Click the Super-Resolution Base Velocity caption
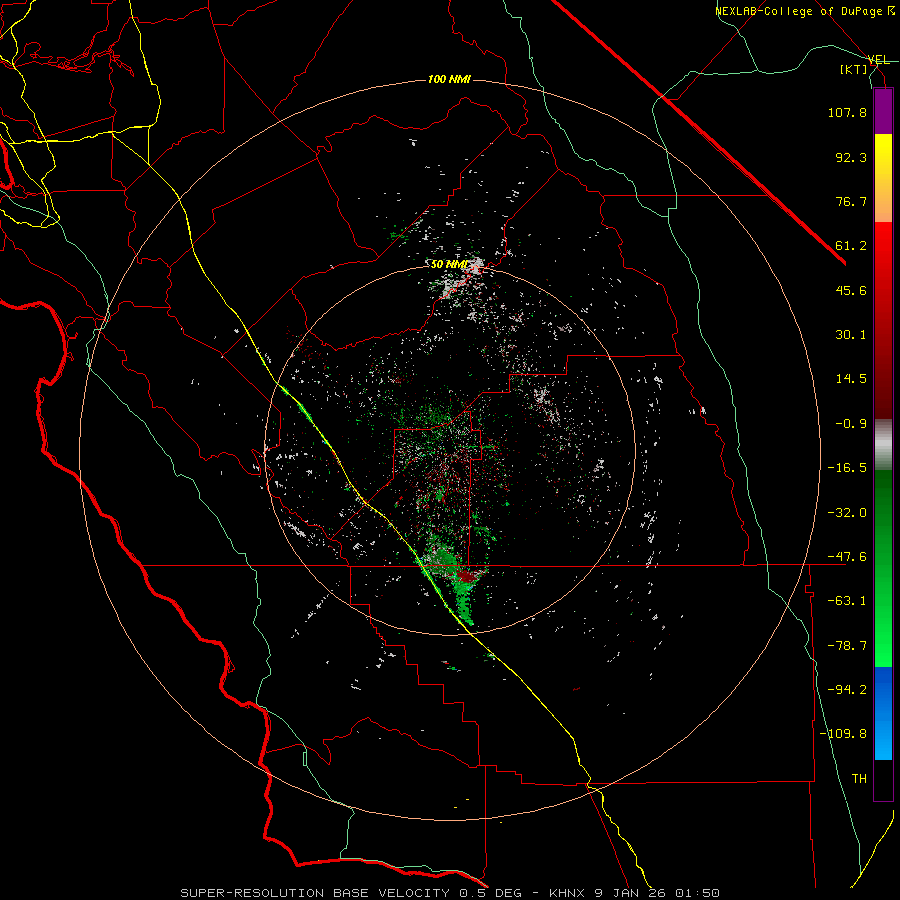 [450, 893]
